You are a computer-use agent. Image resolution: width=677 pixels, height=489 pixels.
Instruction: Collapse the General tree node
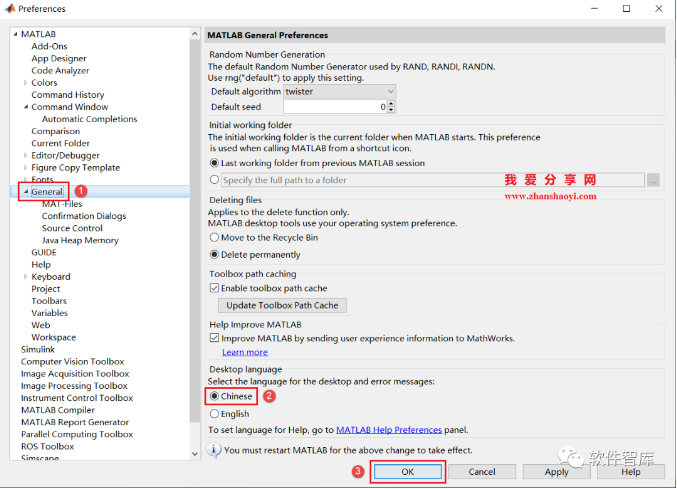coord(26,192)
